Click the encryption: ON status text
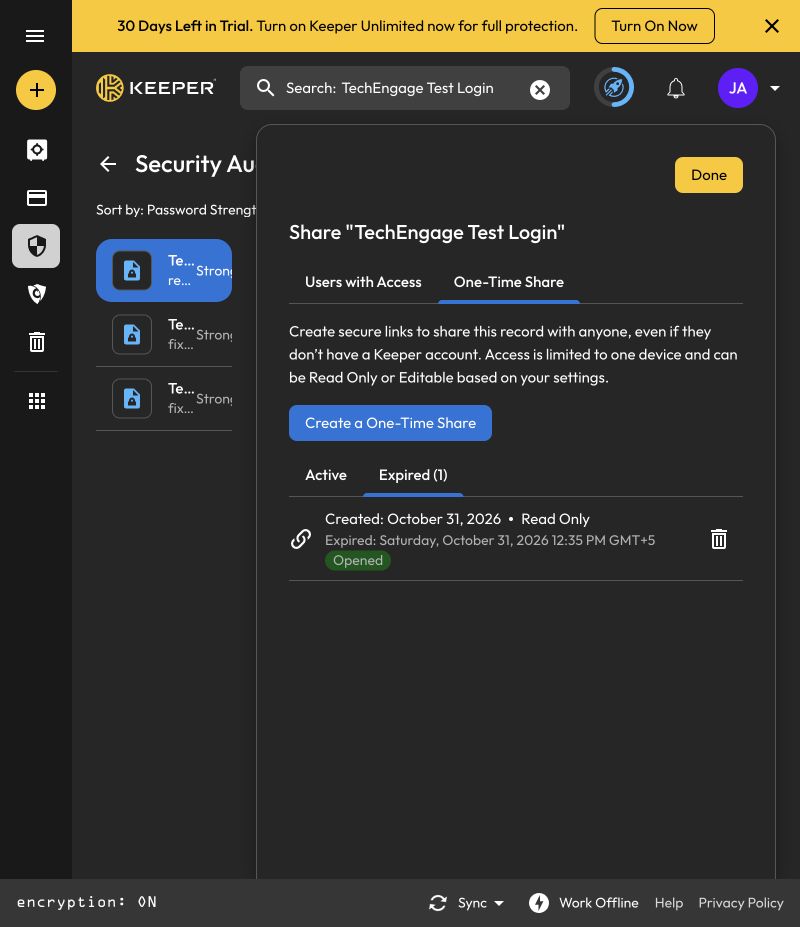Screen dimensions: 800x927 point(87,902)
